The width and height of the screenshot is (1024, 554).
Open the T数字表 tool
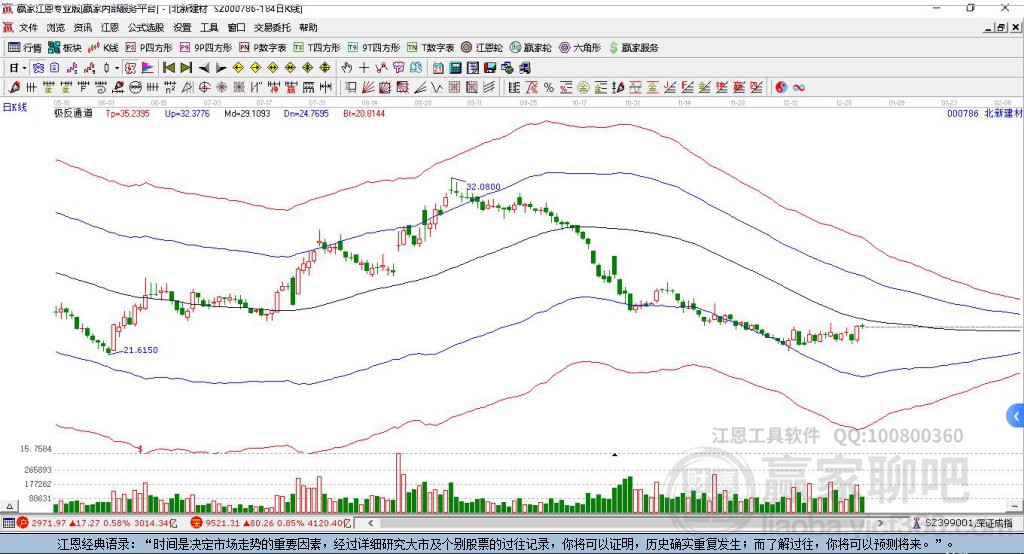pyautogui.click(x=430, y=48)
